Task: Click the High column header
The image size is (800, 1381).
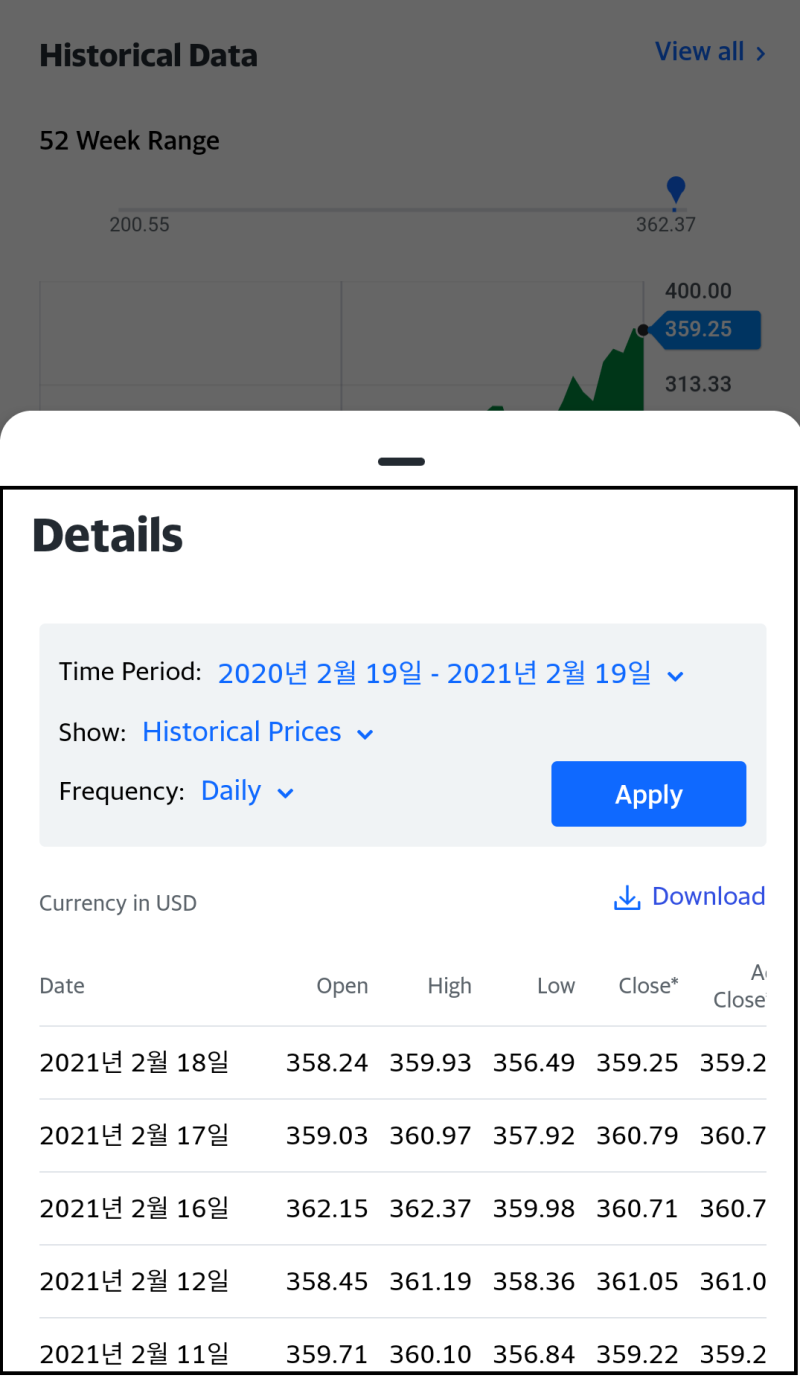Action: point(449,986)
